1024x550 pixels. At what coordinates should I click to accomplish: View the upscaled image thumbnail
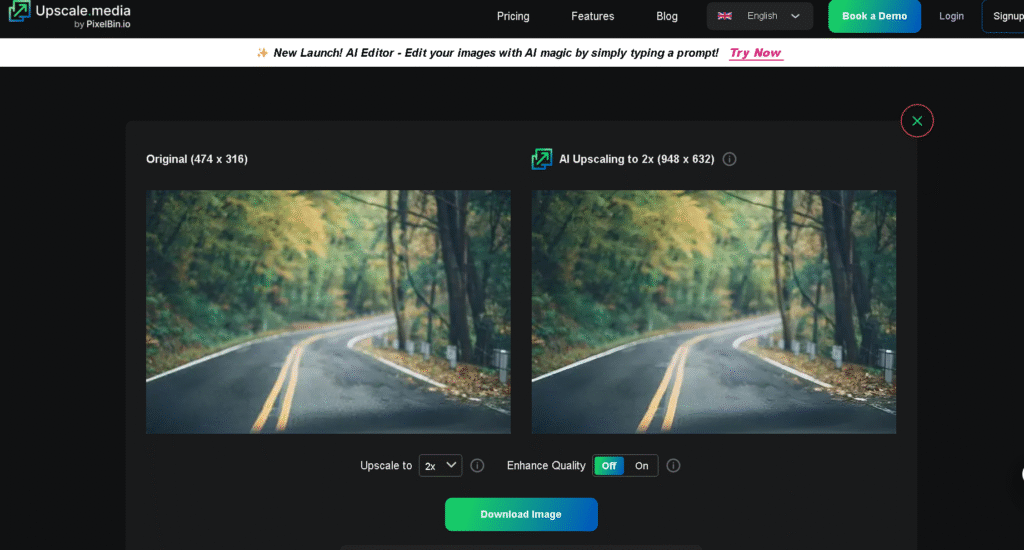pyautogui.click(x=714, y=312)
